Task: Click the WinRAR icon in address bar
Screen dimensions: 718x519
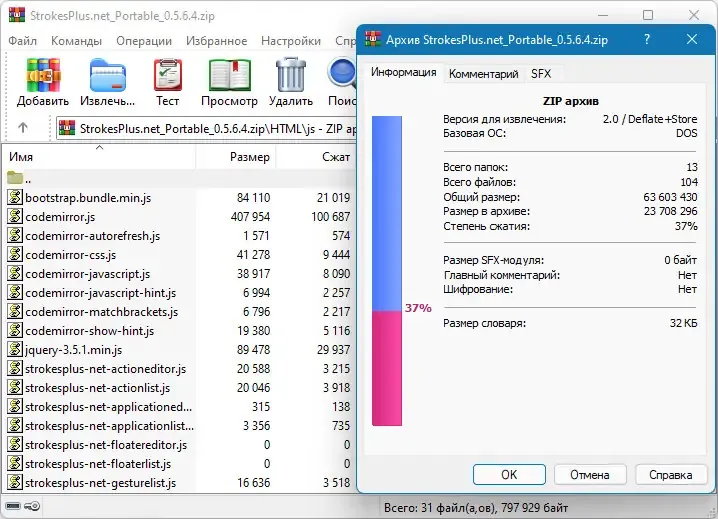Action: pyautogui.click(x=67, y=128)
